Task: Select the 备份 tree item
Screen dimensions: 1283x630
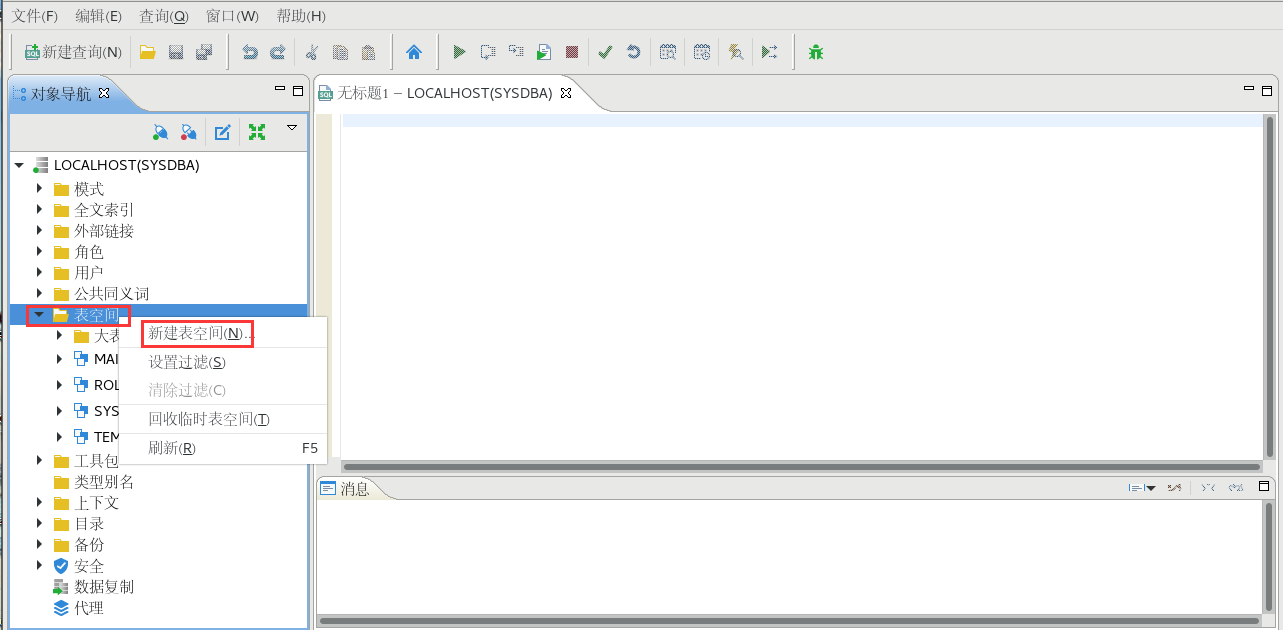Action: coord(89,544)
